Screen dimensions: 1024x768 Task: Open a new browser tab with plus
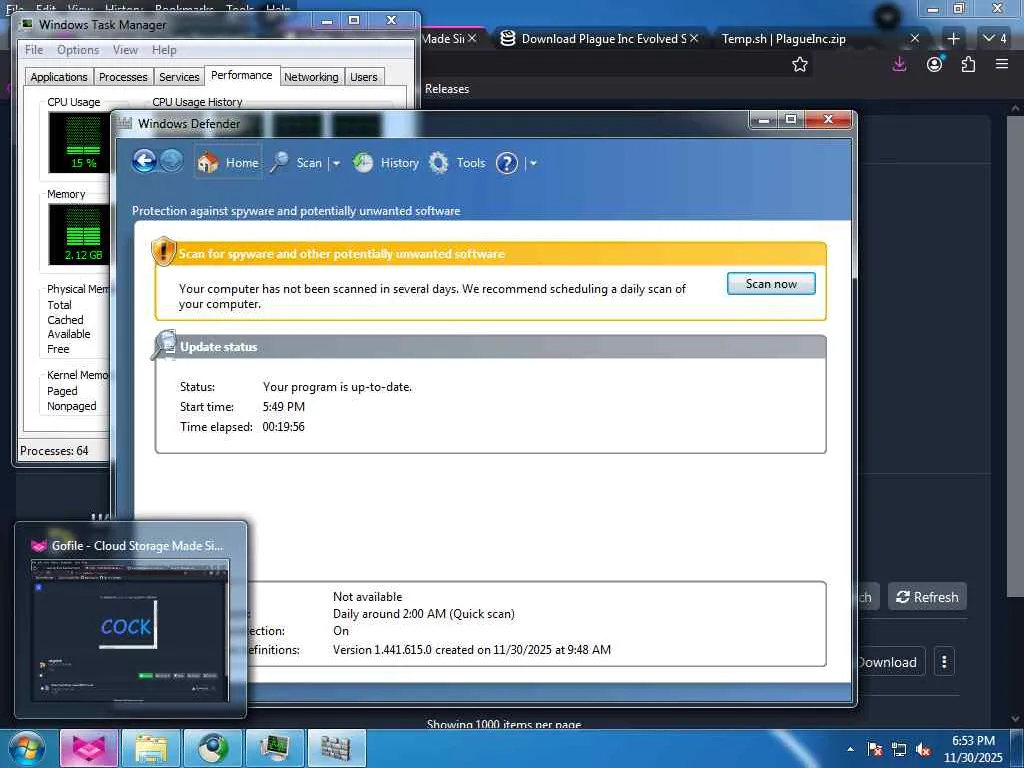coord(953,39)
